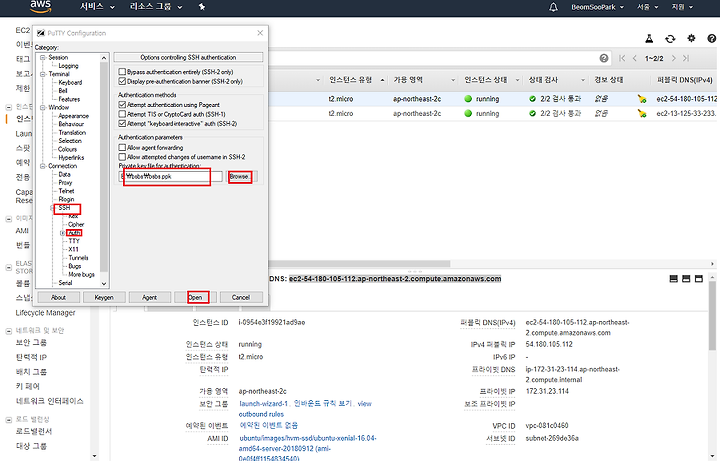
Task: Go to last page of instances
Action: [686, 58]
